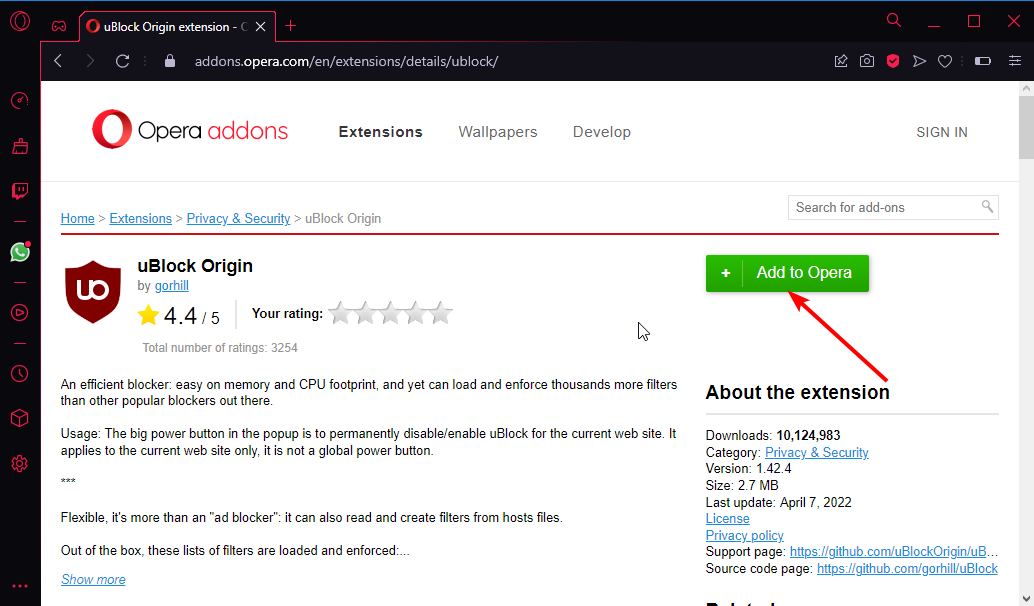This screenshot has width=1034, height=606.
Task: Open WhatsApp in the sidebar
Action: tap(20, 252)
